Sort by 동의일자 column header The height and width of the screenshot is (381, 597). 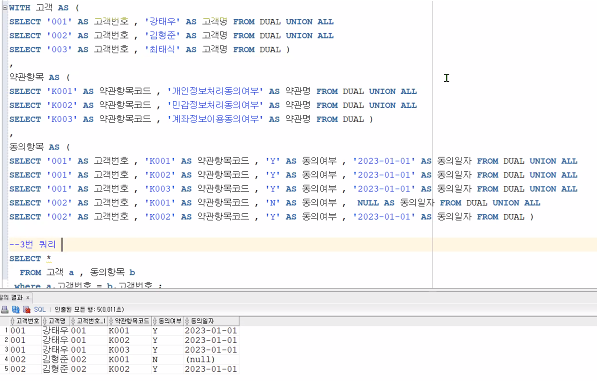pyautogui.click(x=211, y=321)
